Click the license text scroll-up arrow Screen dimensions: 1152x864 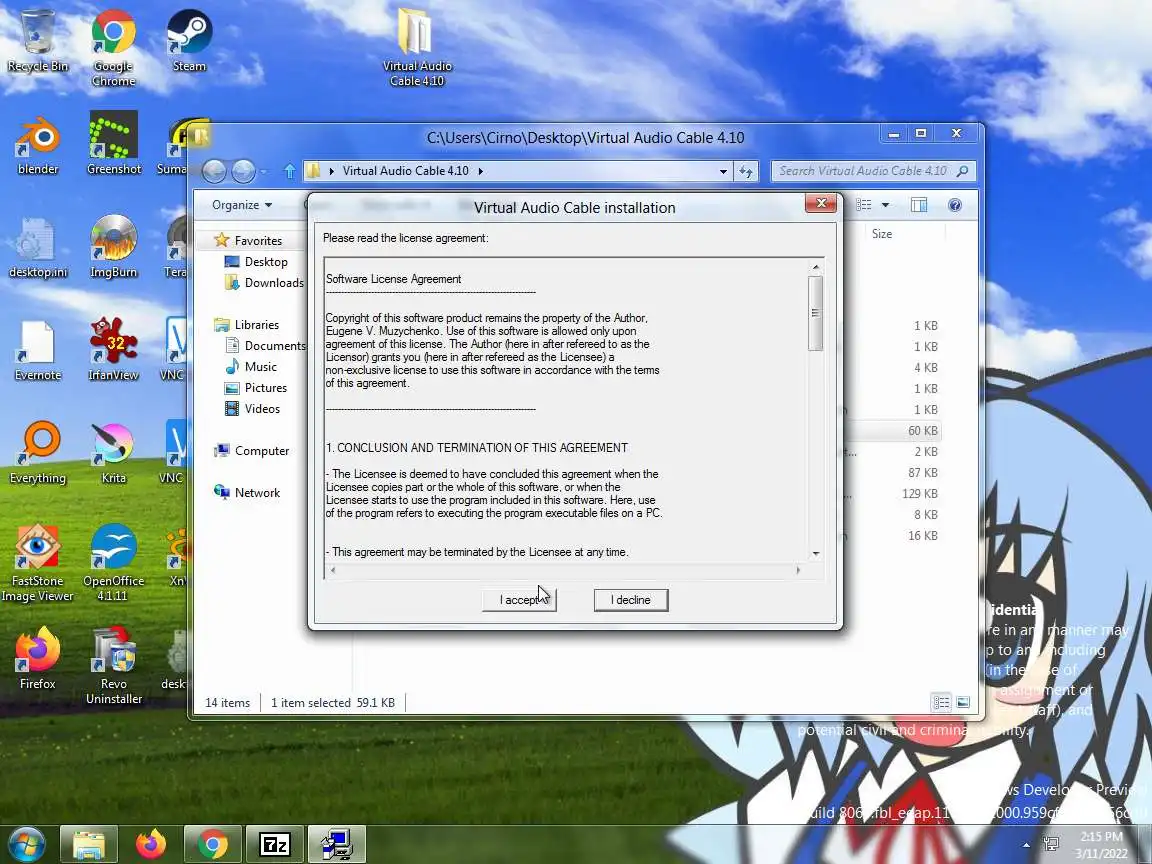[816, 267]
